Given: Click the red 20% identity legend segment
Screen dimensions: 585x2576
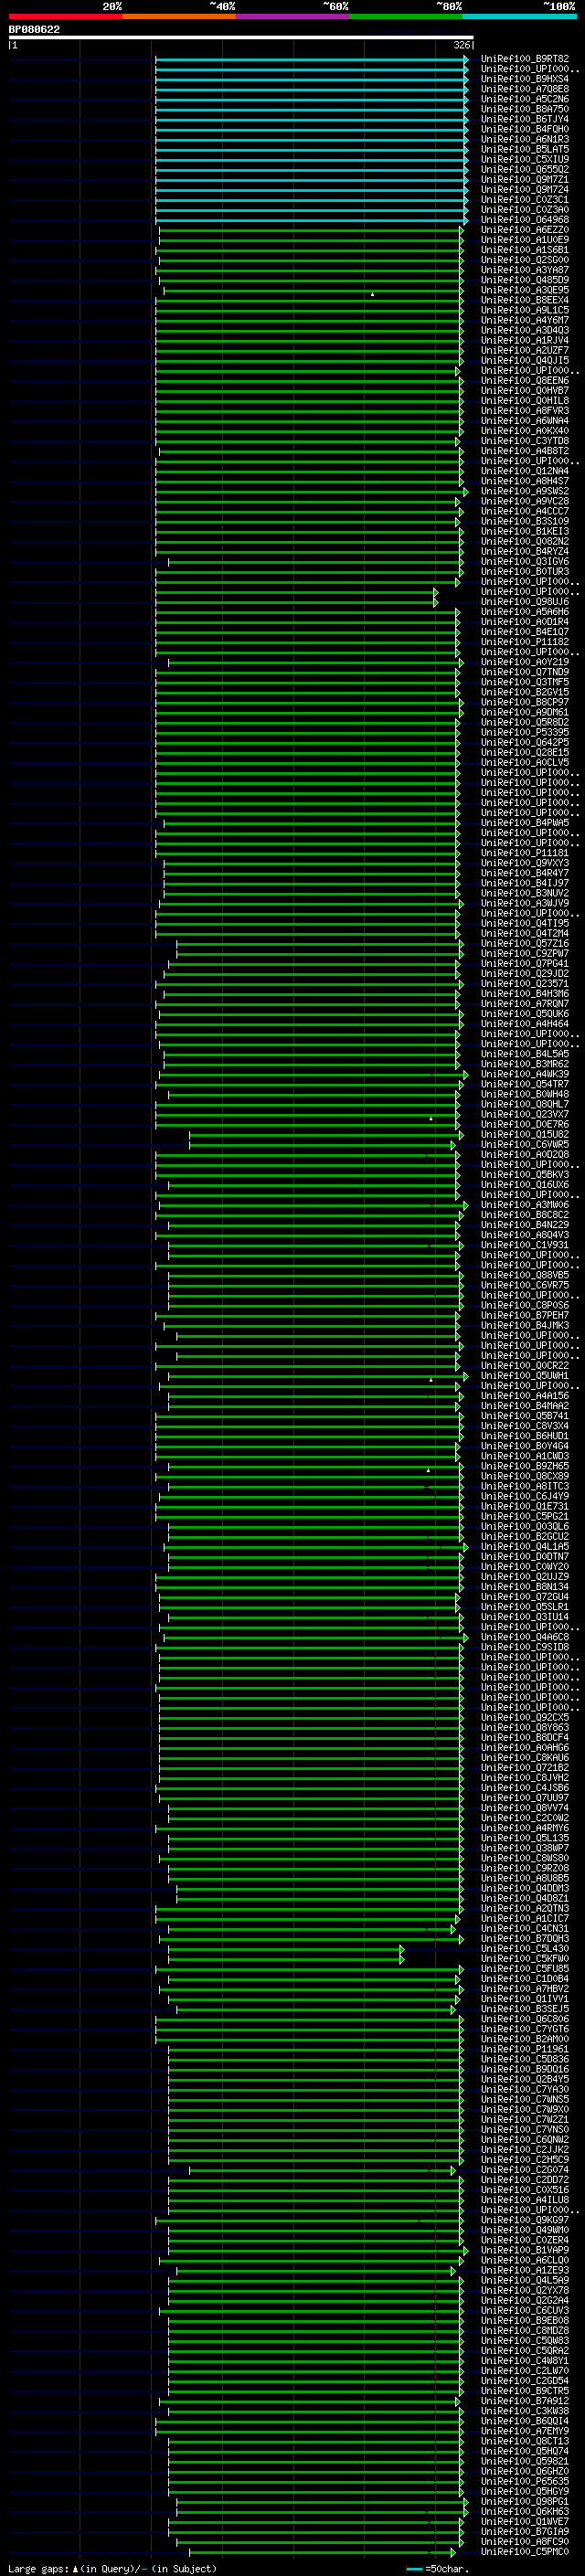Looking at the screenshot, I should click(65, 16).
